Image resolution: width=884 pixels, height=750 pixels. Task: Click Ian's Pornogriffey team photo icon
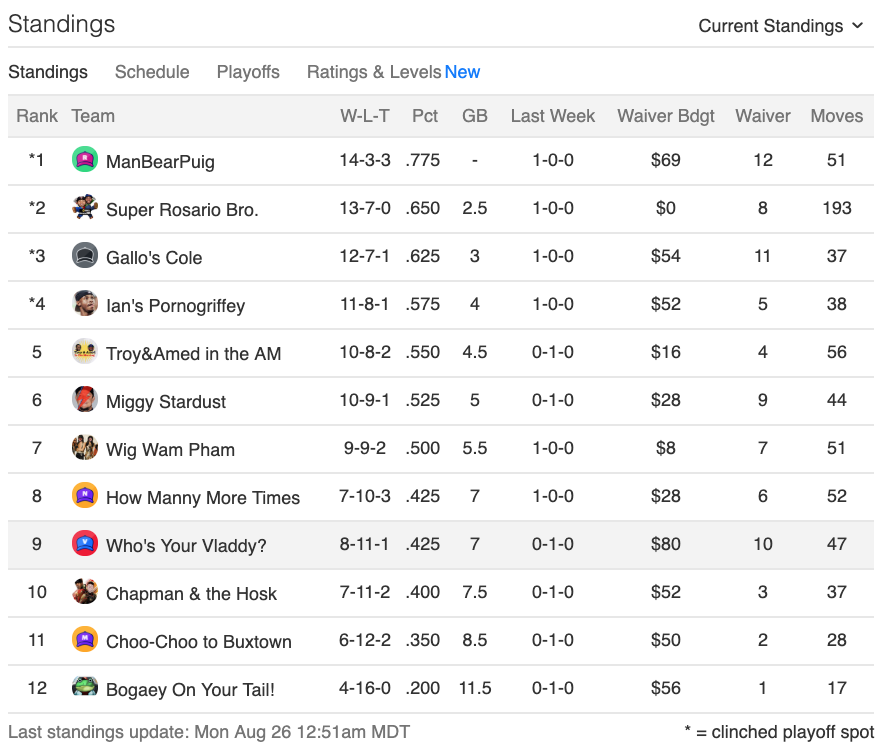[x=85, y=303]
